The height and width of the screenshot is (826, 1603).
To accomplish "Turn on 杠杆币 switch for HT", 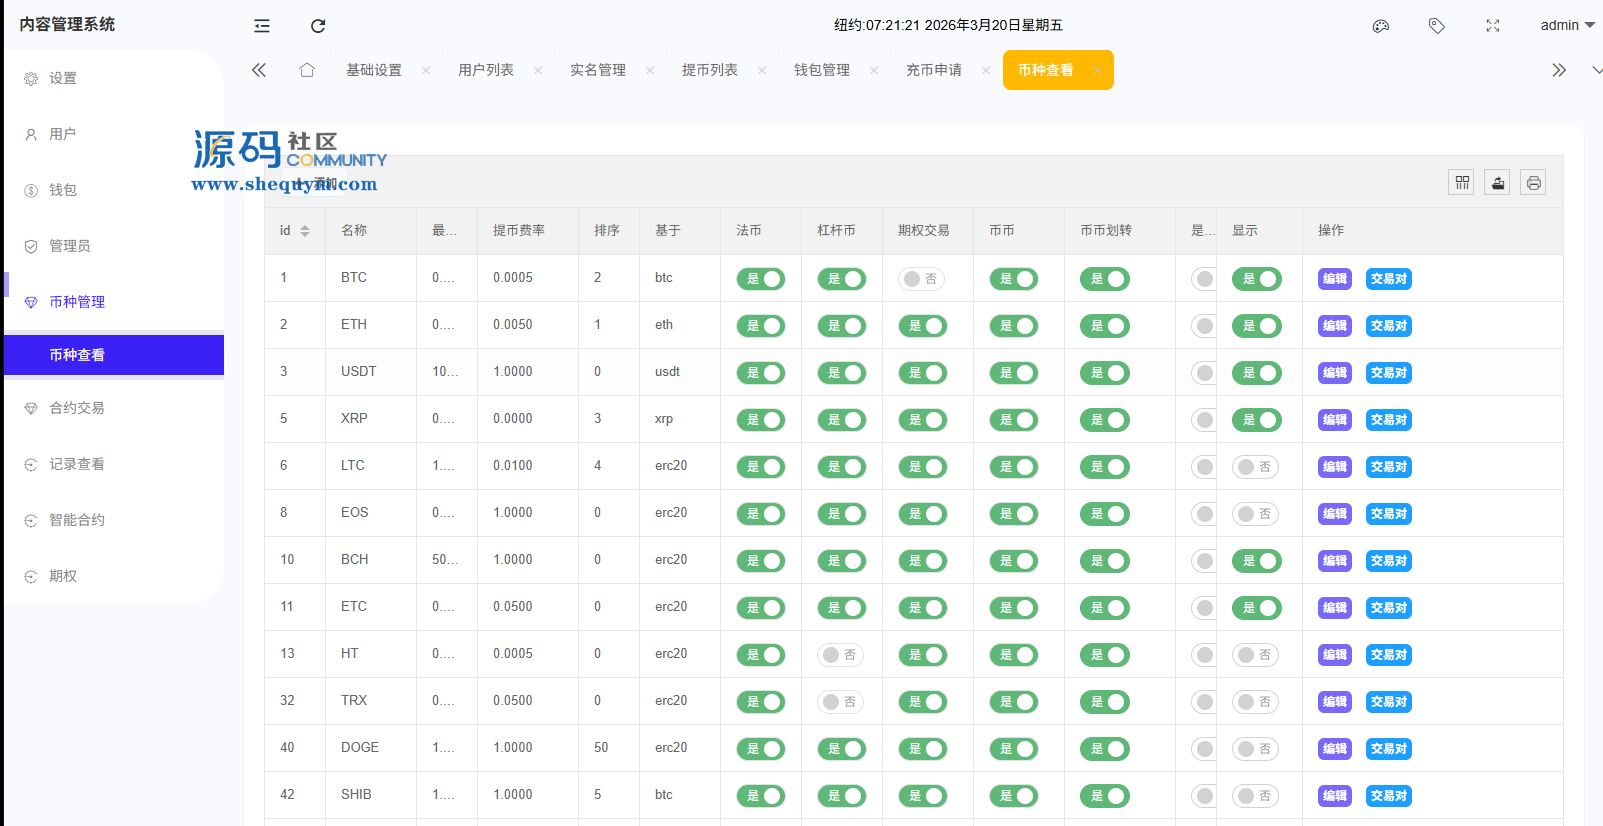I will coord(840,655).
